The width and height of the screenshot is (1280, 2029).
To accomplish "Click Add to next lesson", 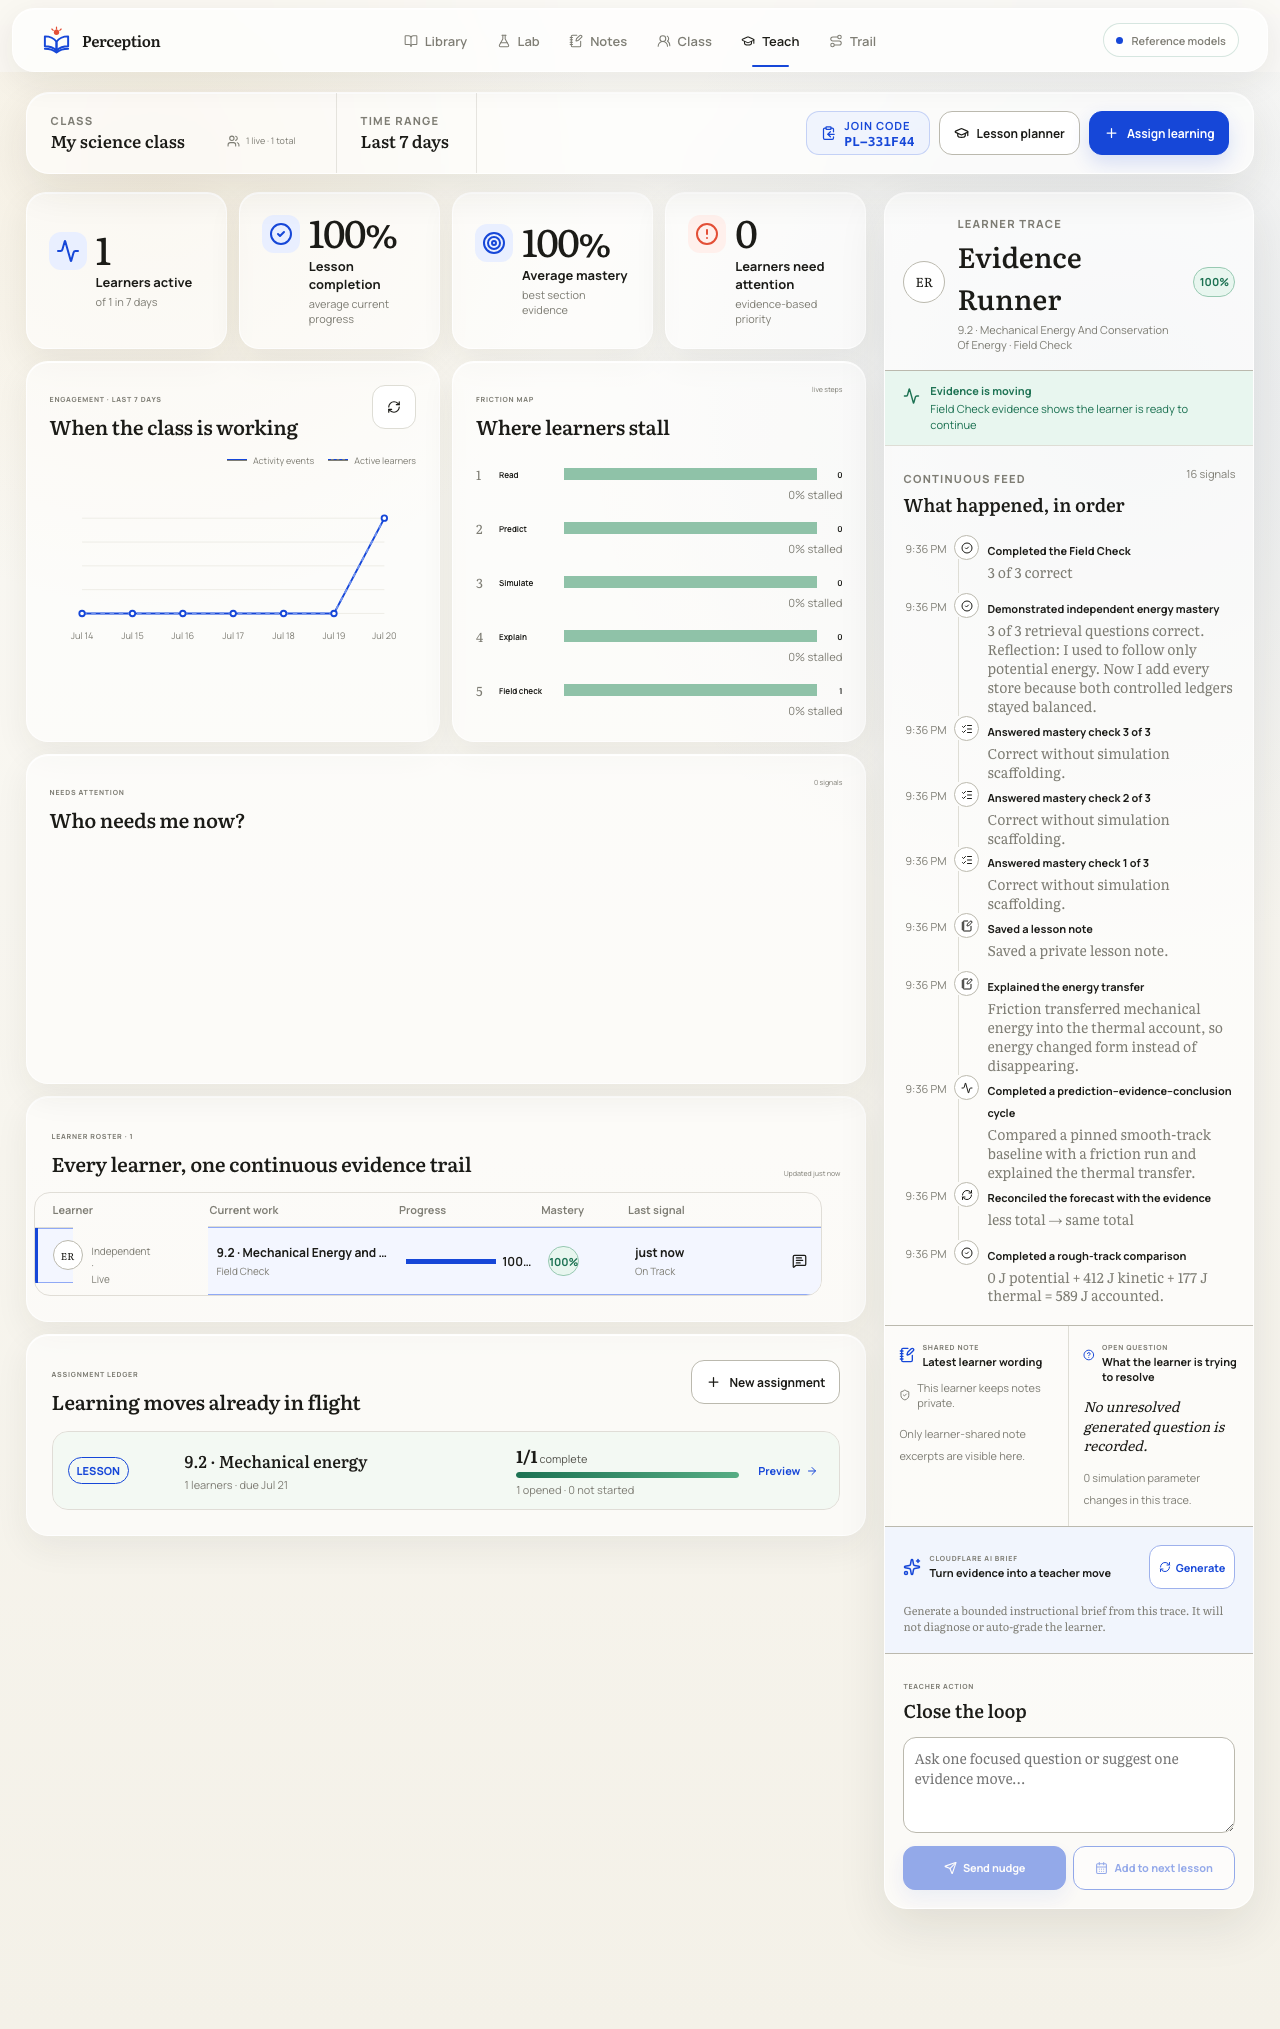I will pyautogui.click(x=1154, y=1868).
